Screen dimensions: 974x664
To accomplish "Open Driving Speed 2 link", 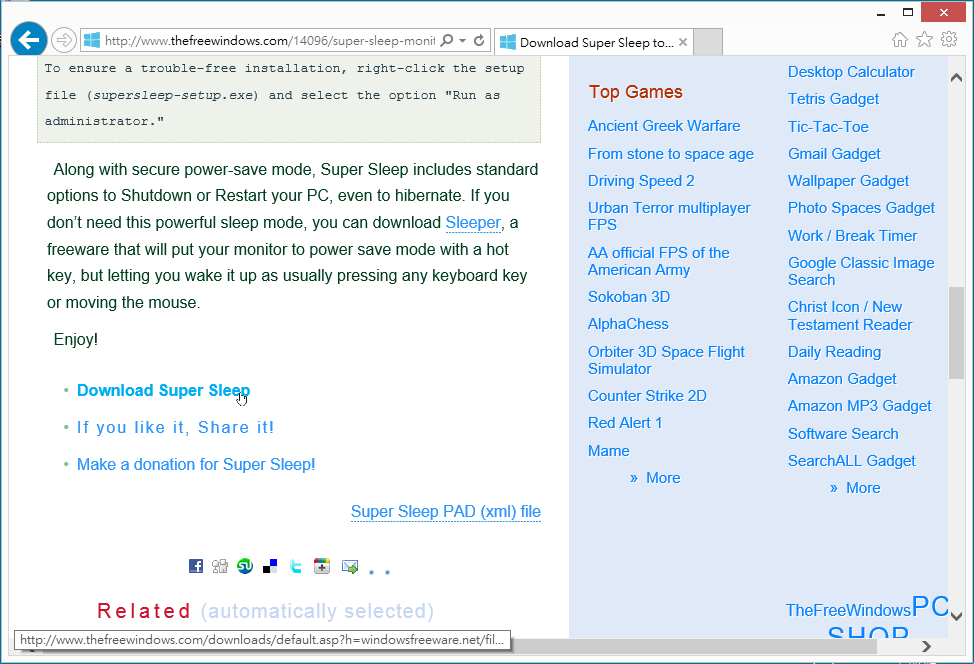I will (x=641, y=181).
